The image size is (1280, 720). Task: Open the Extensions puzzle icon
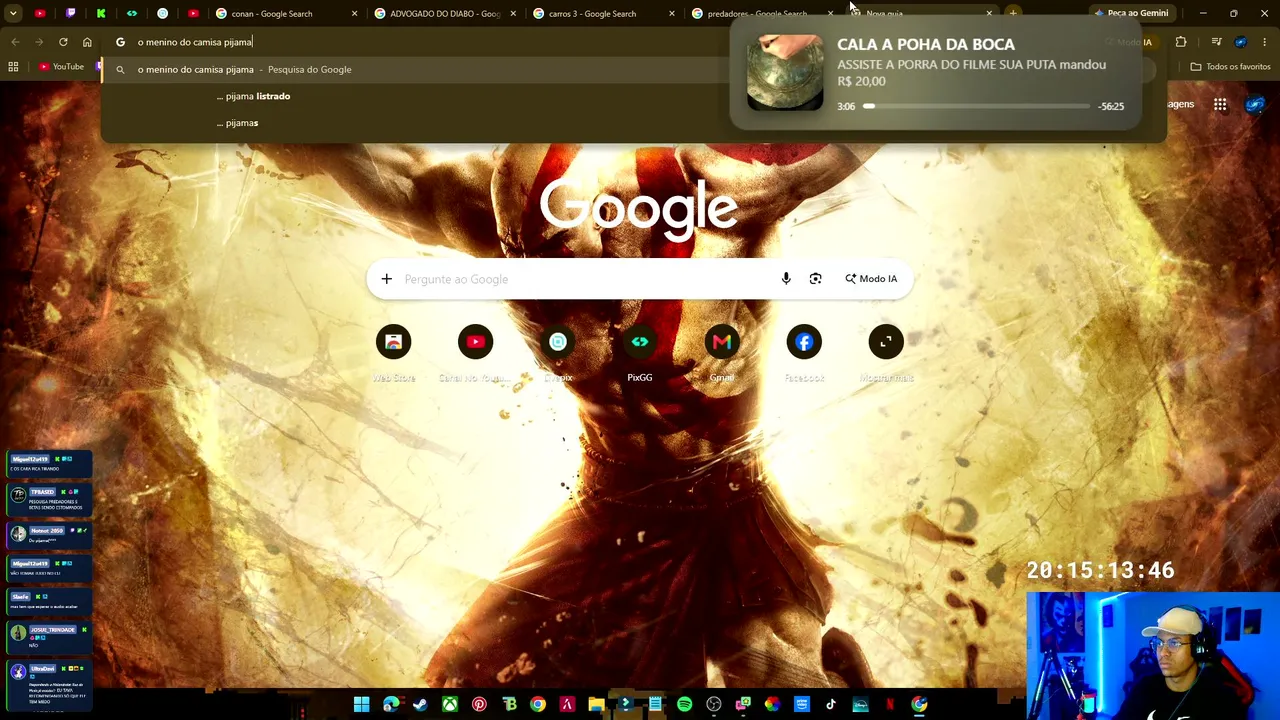coord(1181,42)
